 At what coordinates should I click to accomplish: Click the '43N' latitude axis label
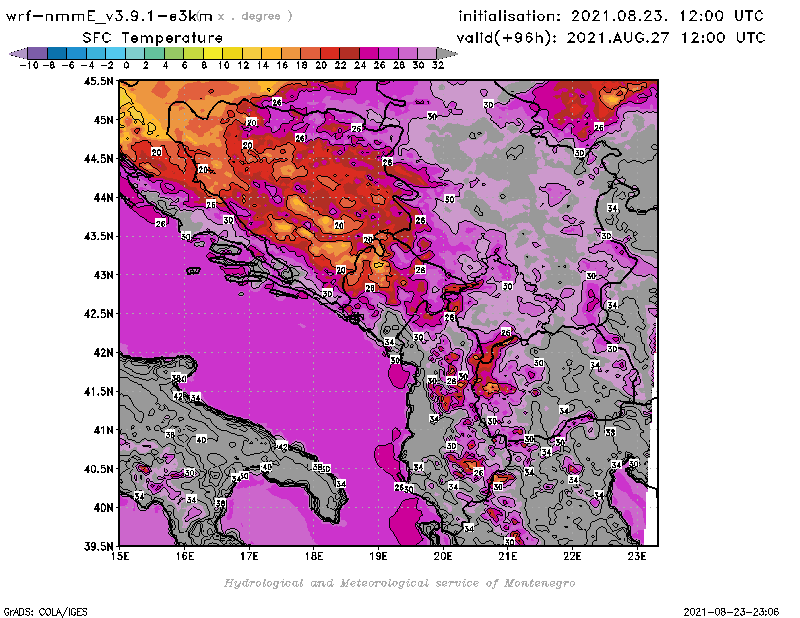point(103,275)
